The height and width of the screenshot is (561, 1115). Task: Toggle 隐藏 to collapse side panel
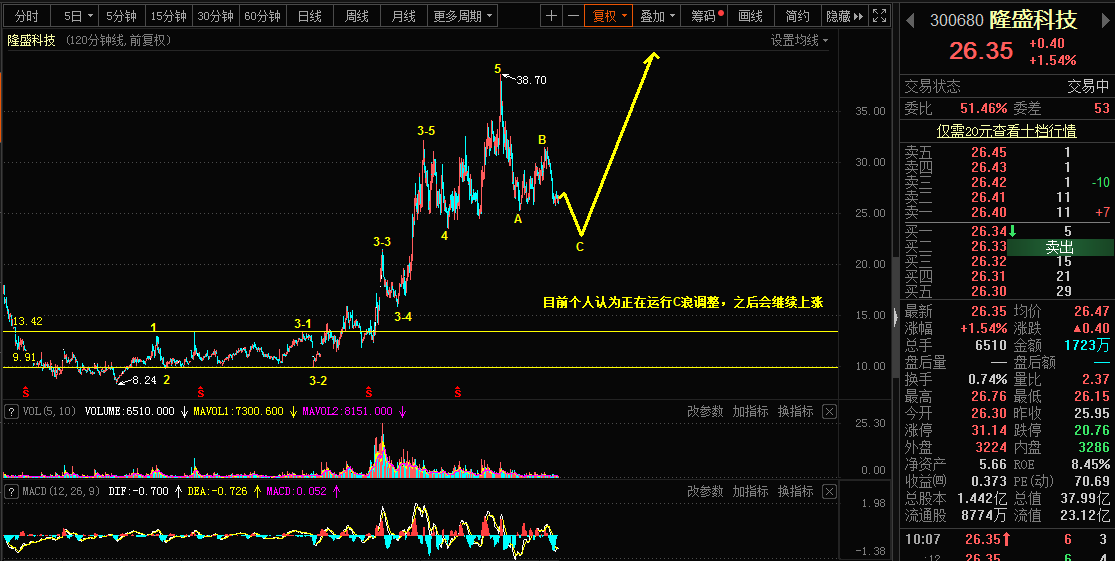(845, 16)
